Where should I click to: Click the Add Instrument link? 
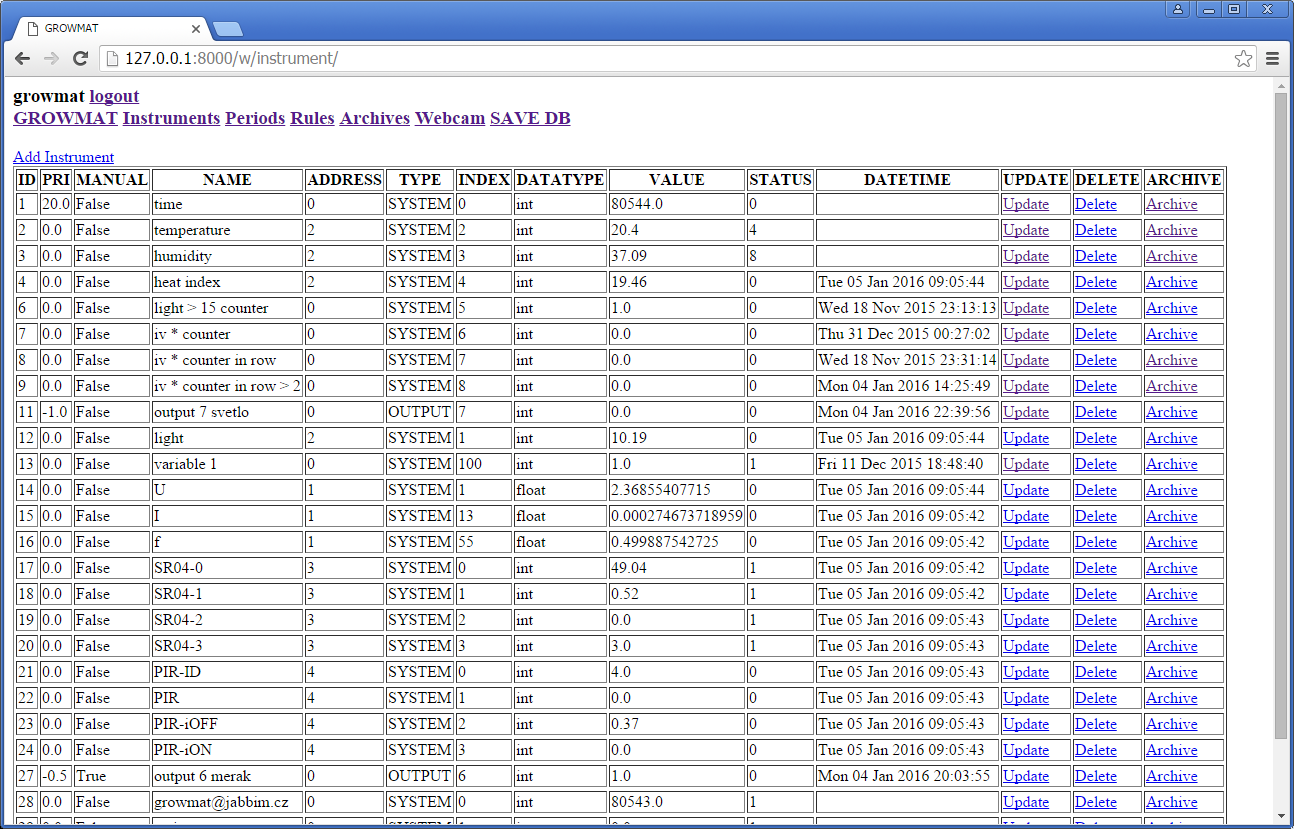[x=63, y=157]
